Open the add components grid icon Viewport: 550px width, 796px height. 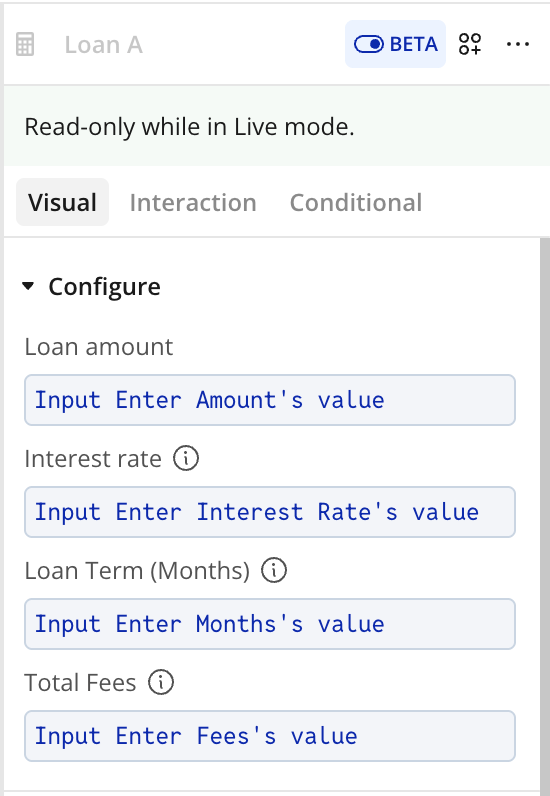coord(470,44)
